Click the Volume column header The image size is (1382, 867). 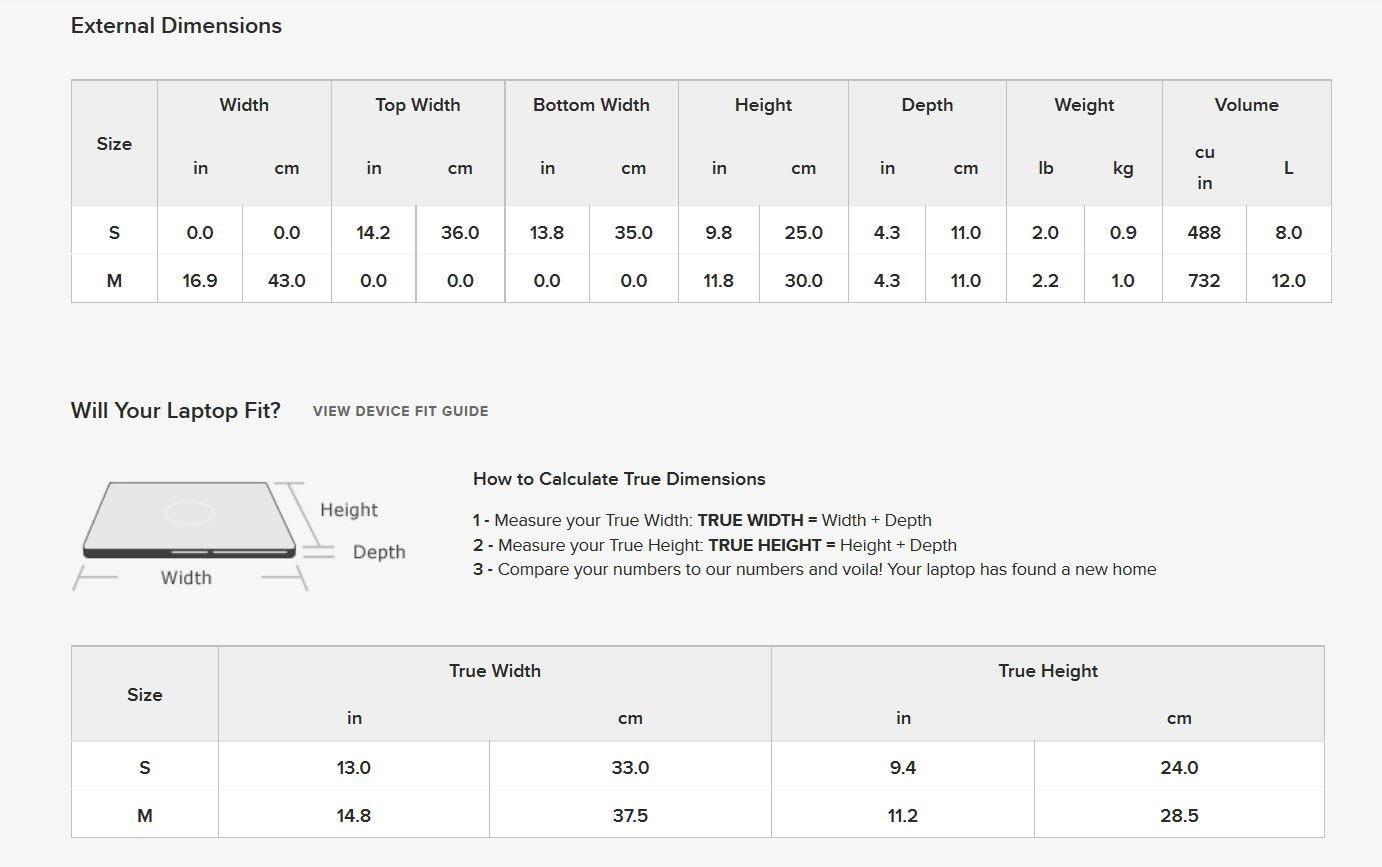[x=1246, y=105]
